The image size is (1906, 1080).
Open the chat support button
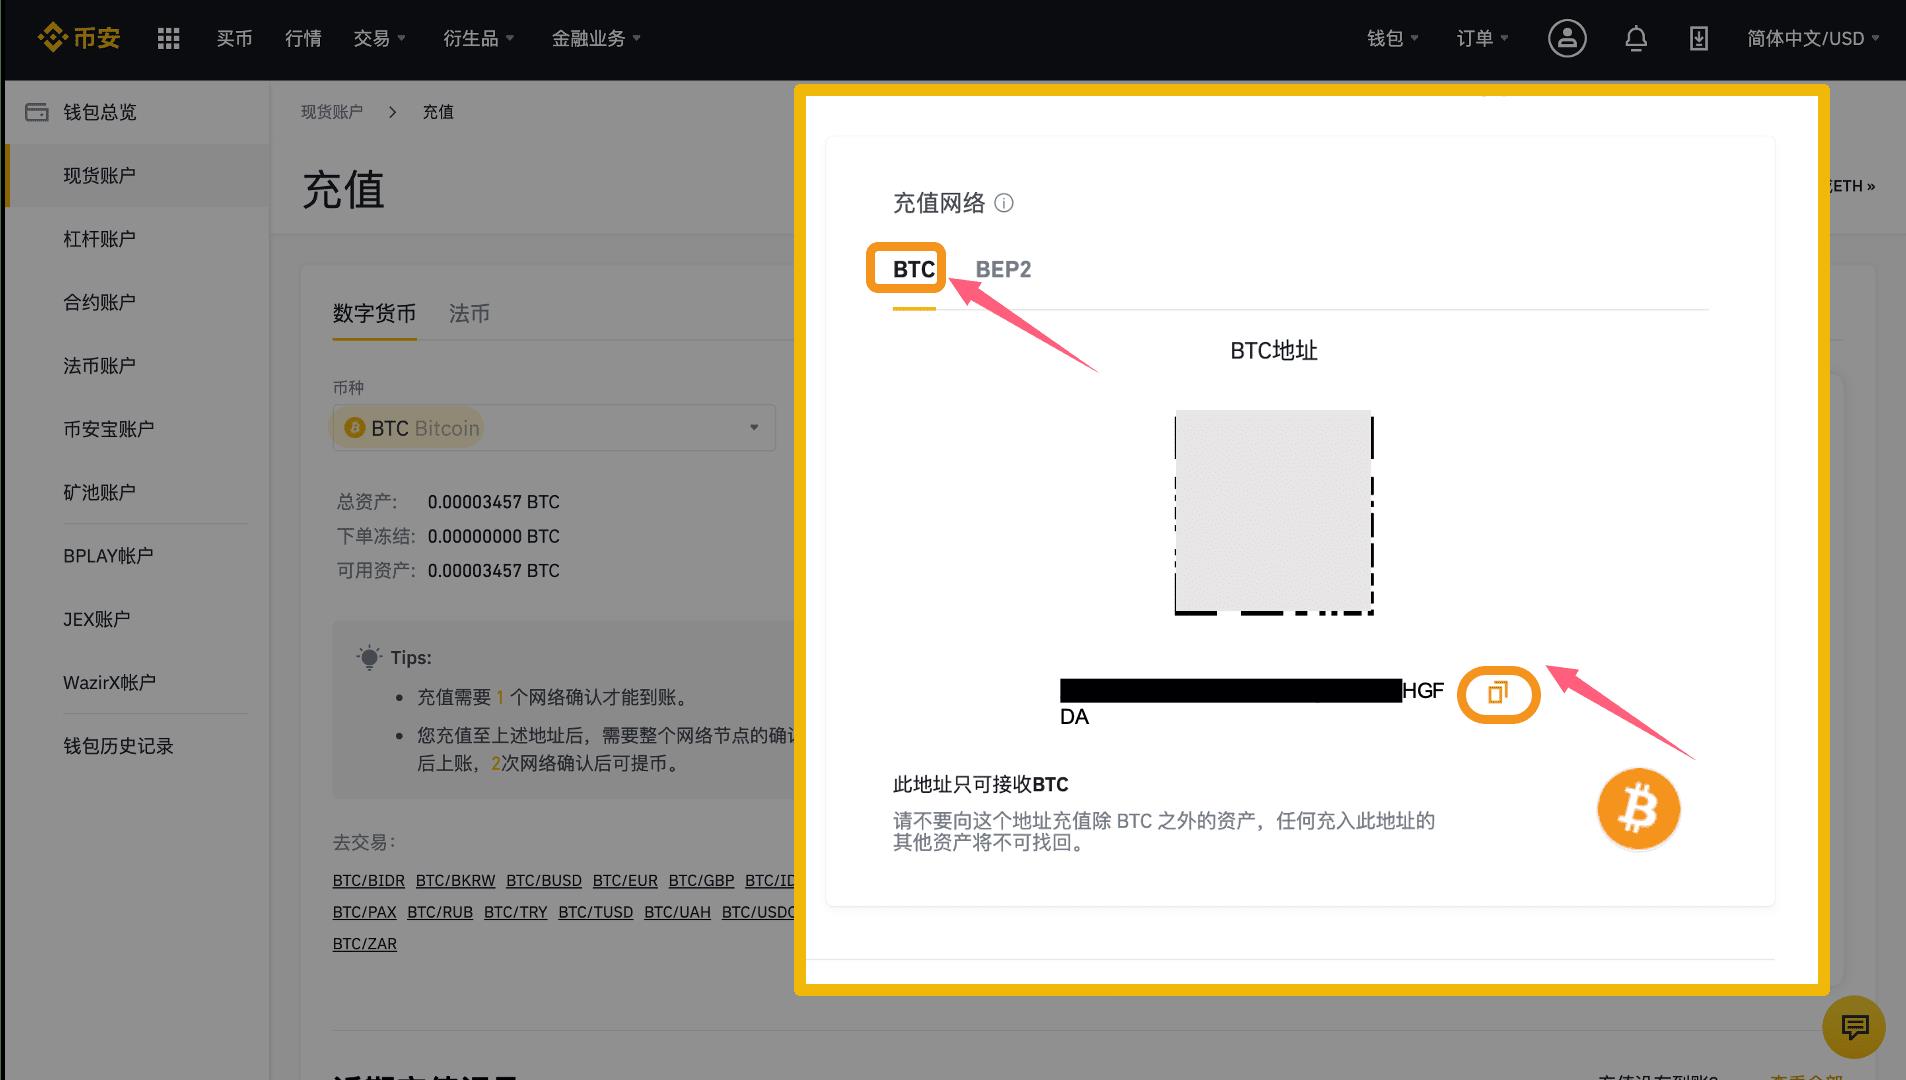(1854, 1027)
